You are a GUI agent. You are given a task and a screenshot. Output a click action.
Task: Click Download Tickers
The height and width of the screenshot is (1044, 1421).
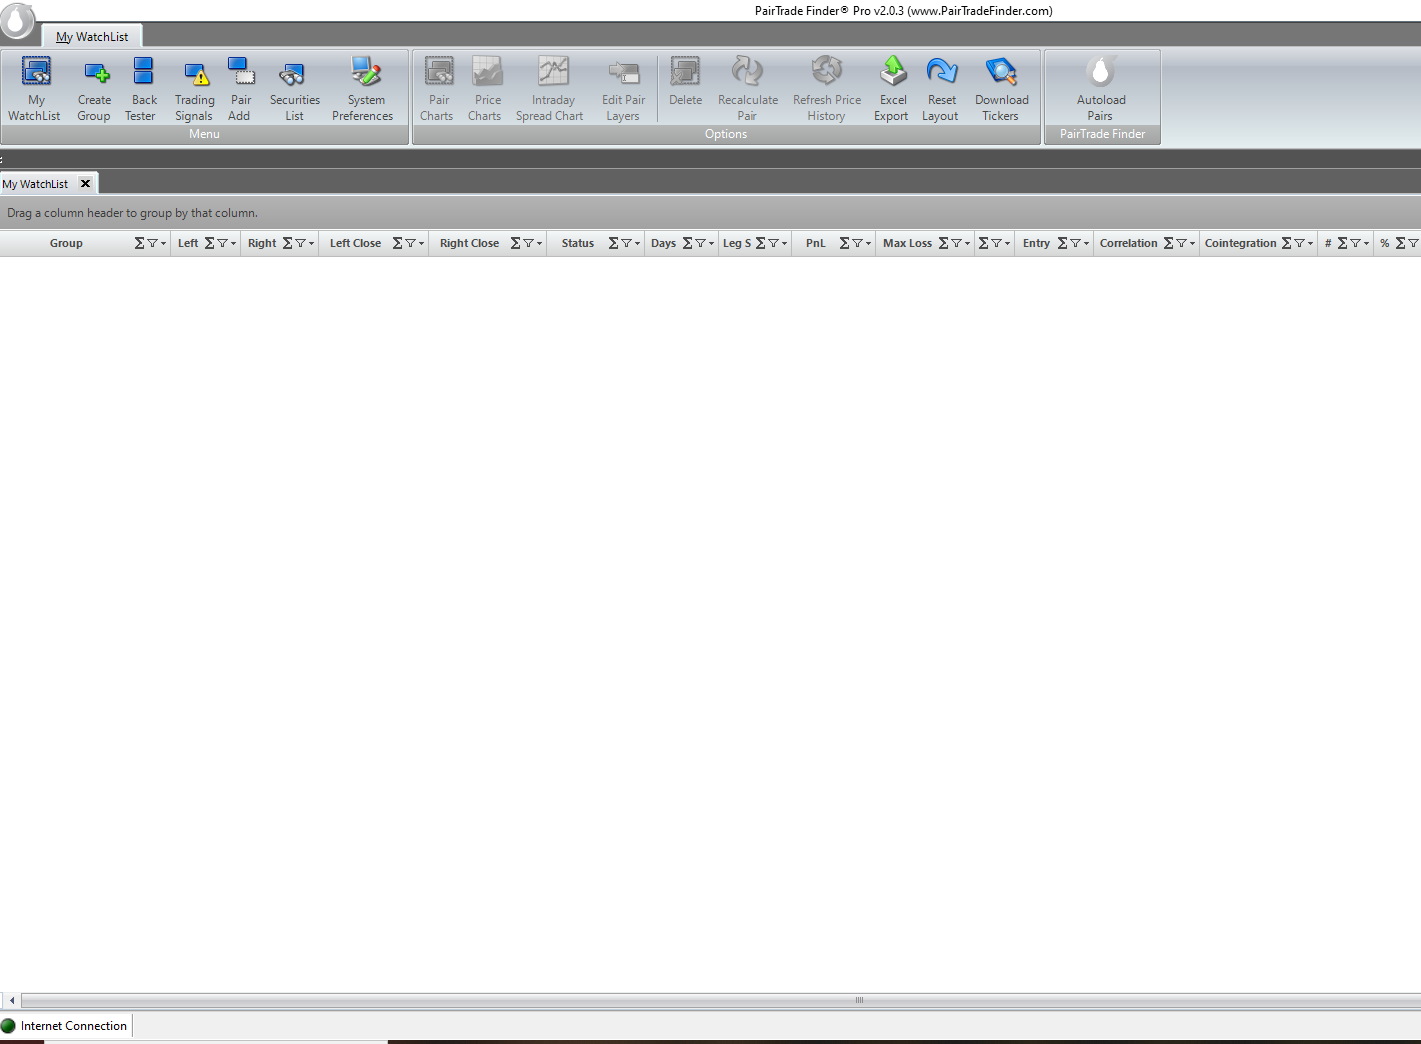pyautogui.click(x=1001, y=88)
